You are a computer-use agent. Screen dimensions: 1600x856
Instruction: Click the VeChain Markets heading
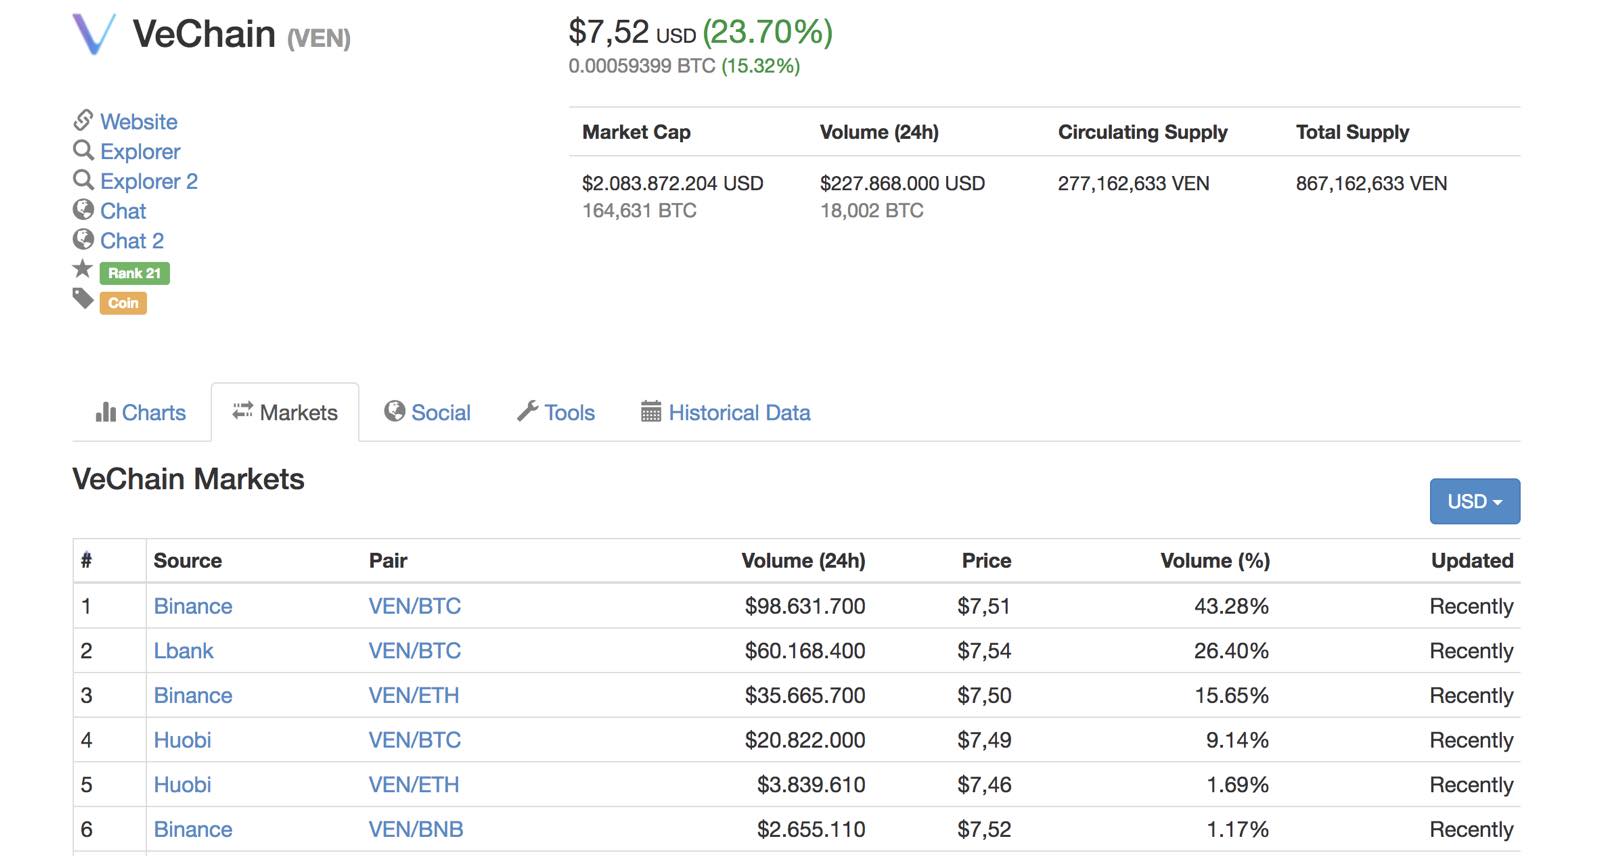tap(188, 479)
